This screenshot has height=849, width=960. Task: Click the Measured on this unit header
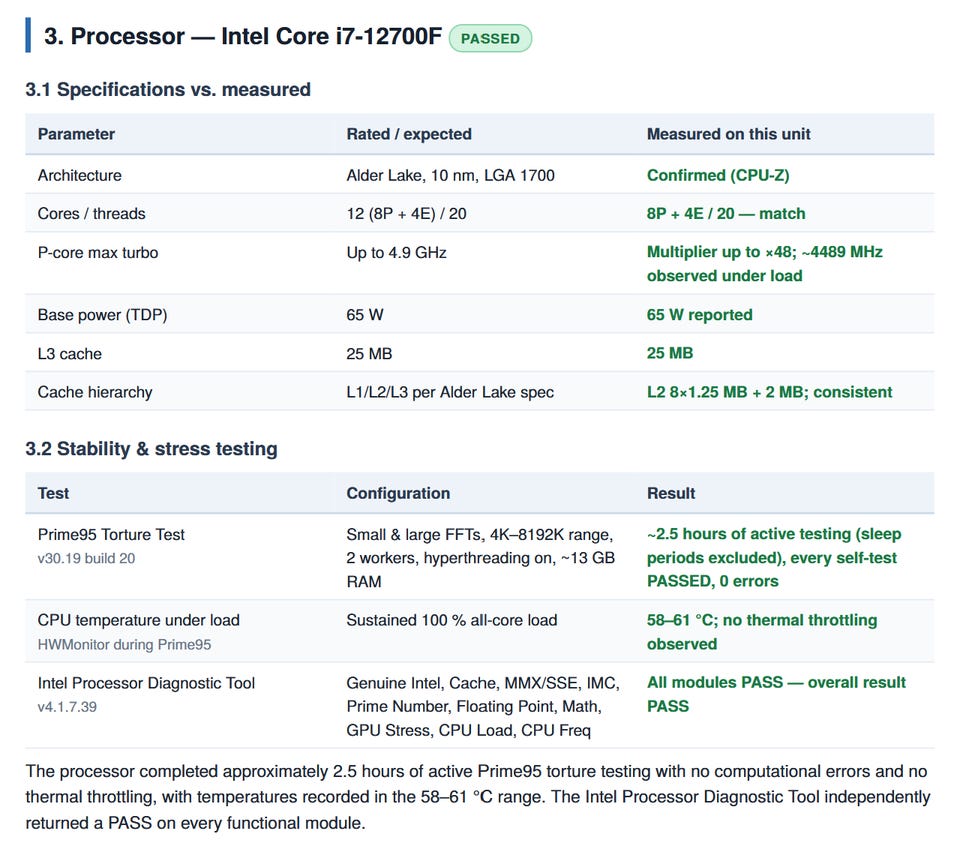729,134
